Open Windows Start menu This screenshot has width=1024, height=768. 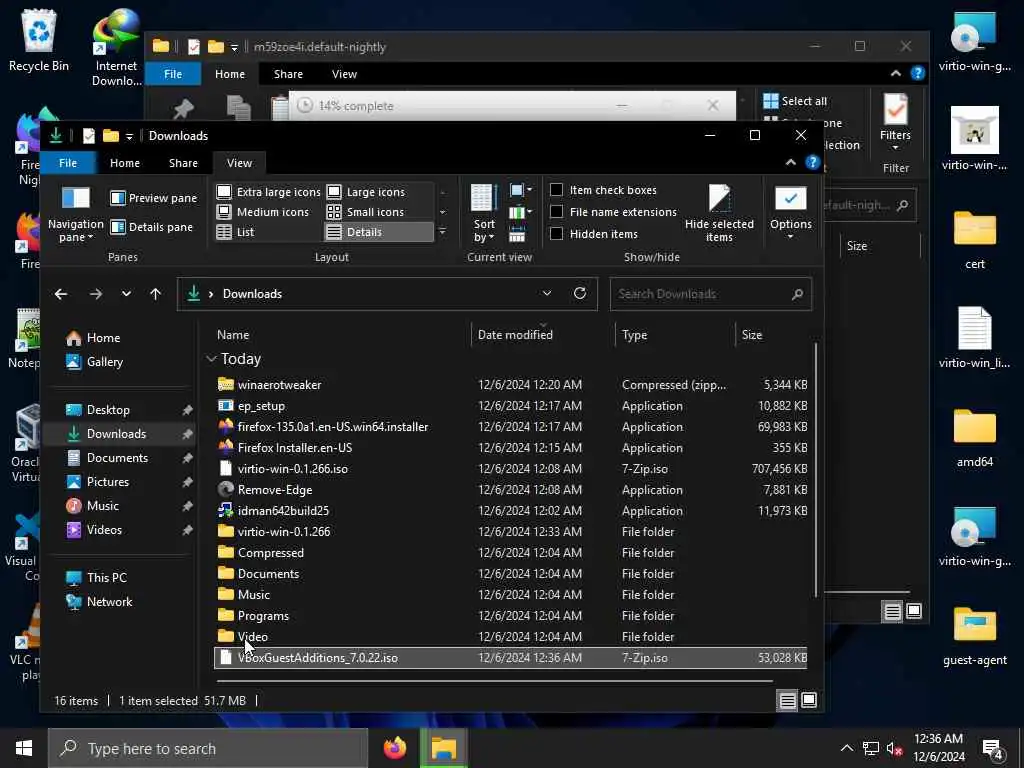tap(24, 748)
